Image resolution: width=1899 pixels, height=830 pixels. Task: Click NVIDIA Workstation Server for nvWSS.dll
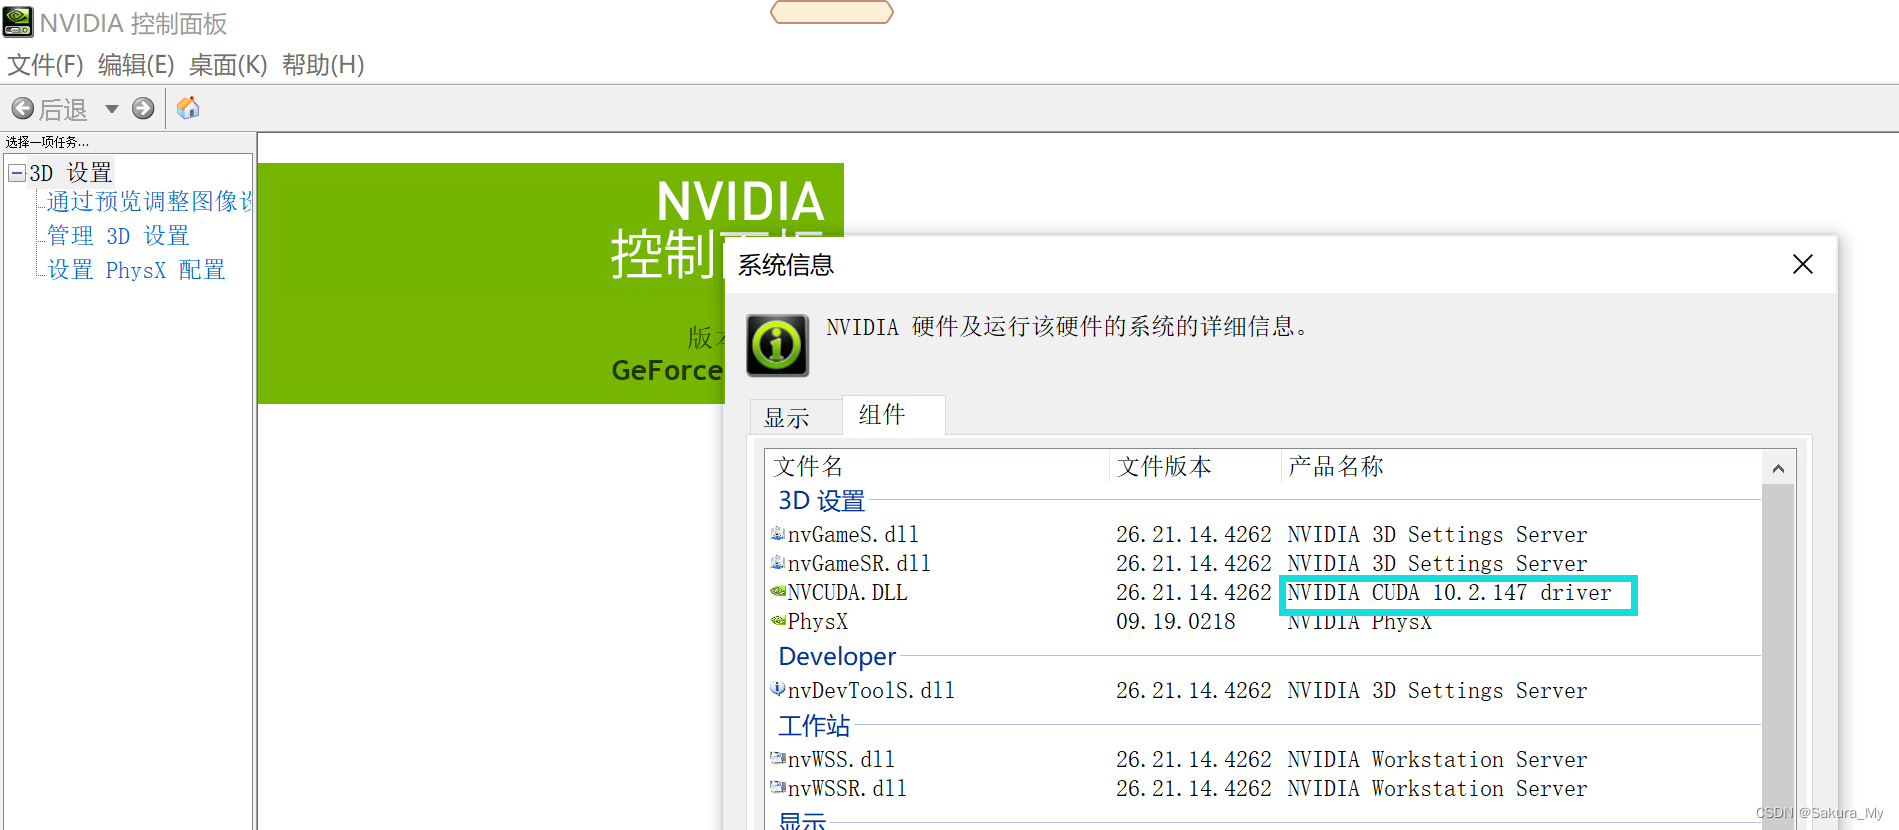pos(1437,759)
